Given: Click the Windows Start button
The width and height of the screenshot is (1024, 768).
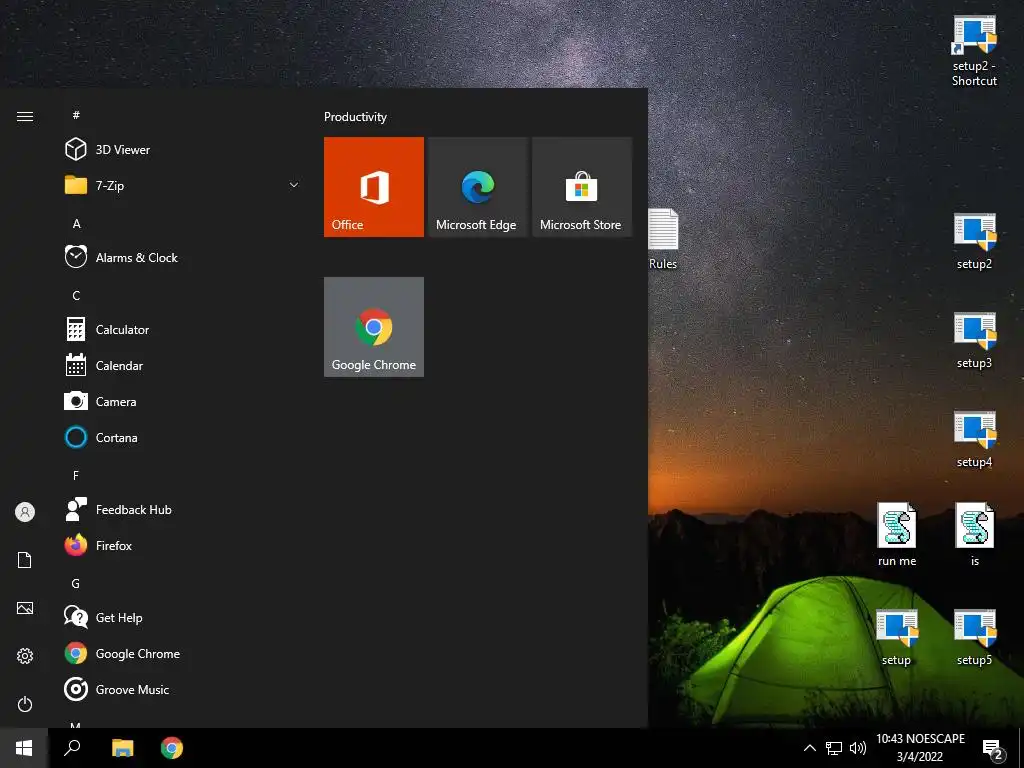Looking at the screenshot, I should pyautogui.click(x=24, y=748).
